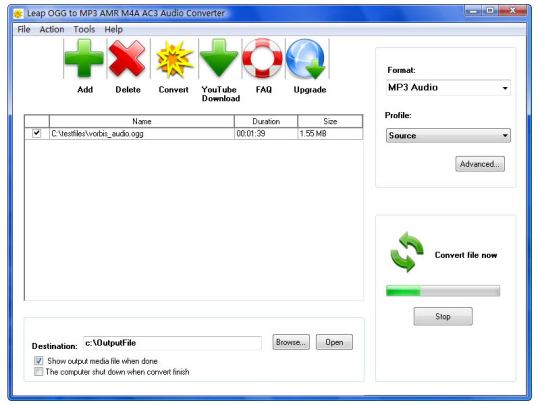Screen dimensions: 540x405
Task: Click the green plus Add icon
Action: [84, 59]
